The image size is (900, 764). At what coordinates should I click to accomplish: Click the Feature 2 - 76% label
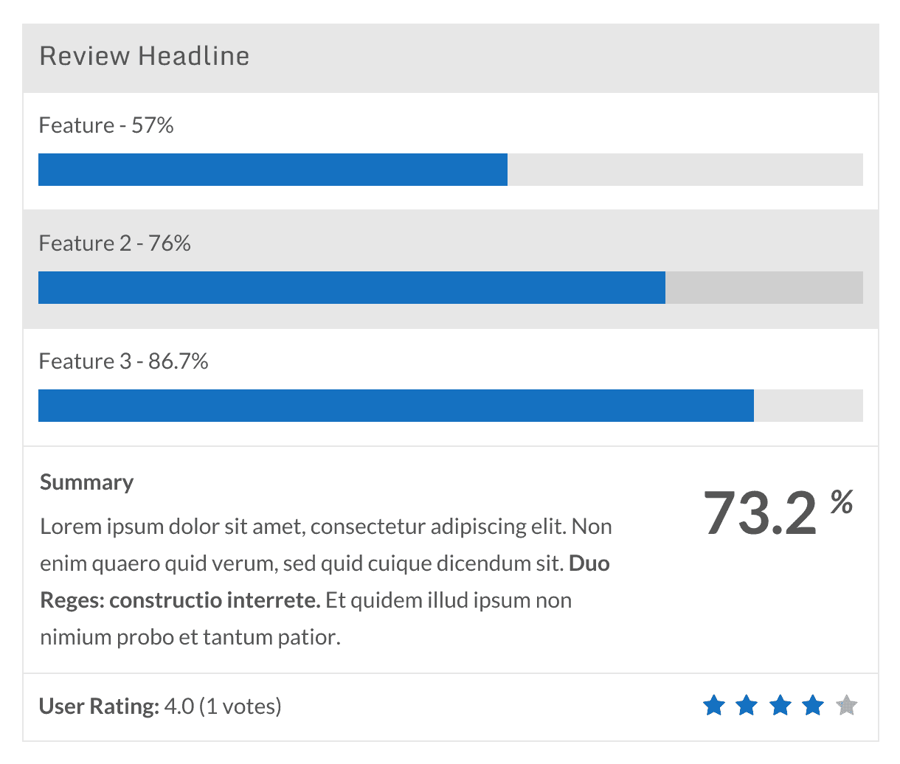click(115, 243)
